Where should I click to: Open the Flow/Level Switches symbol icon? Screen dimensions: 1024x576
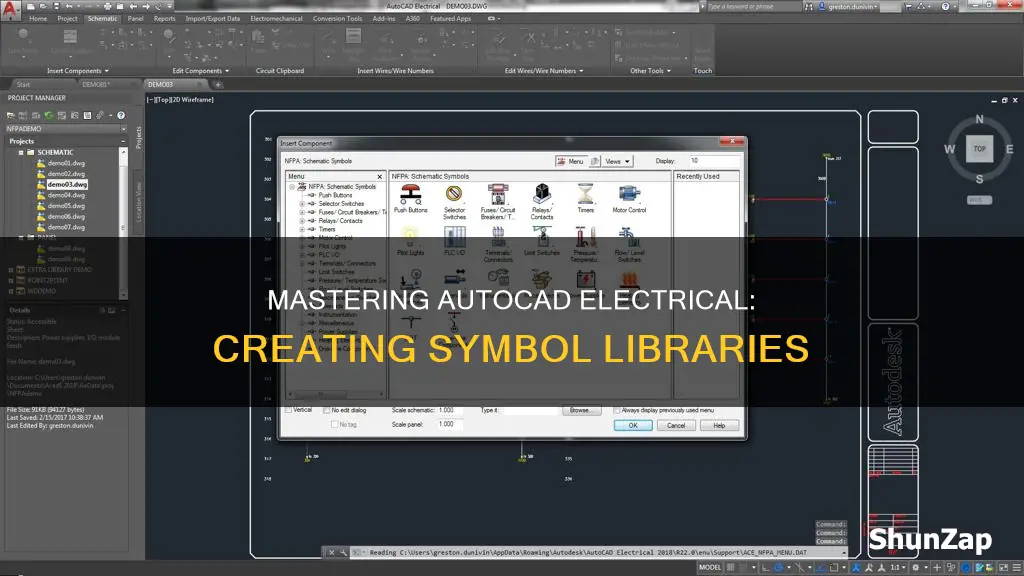click(629, 237)
